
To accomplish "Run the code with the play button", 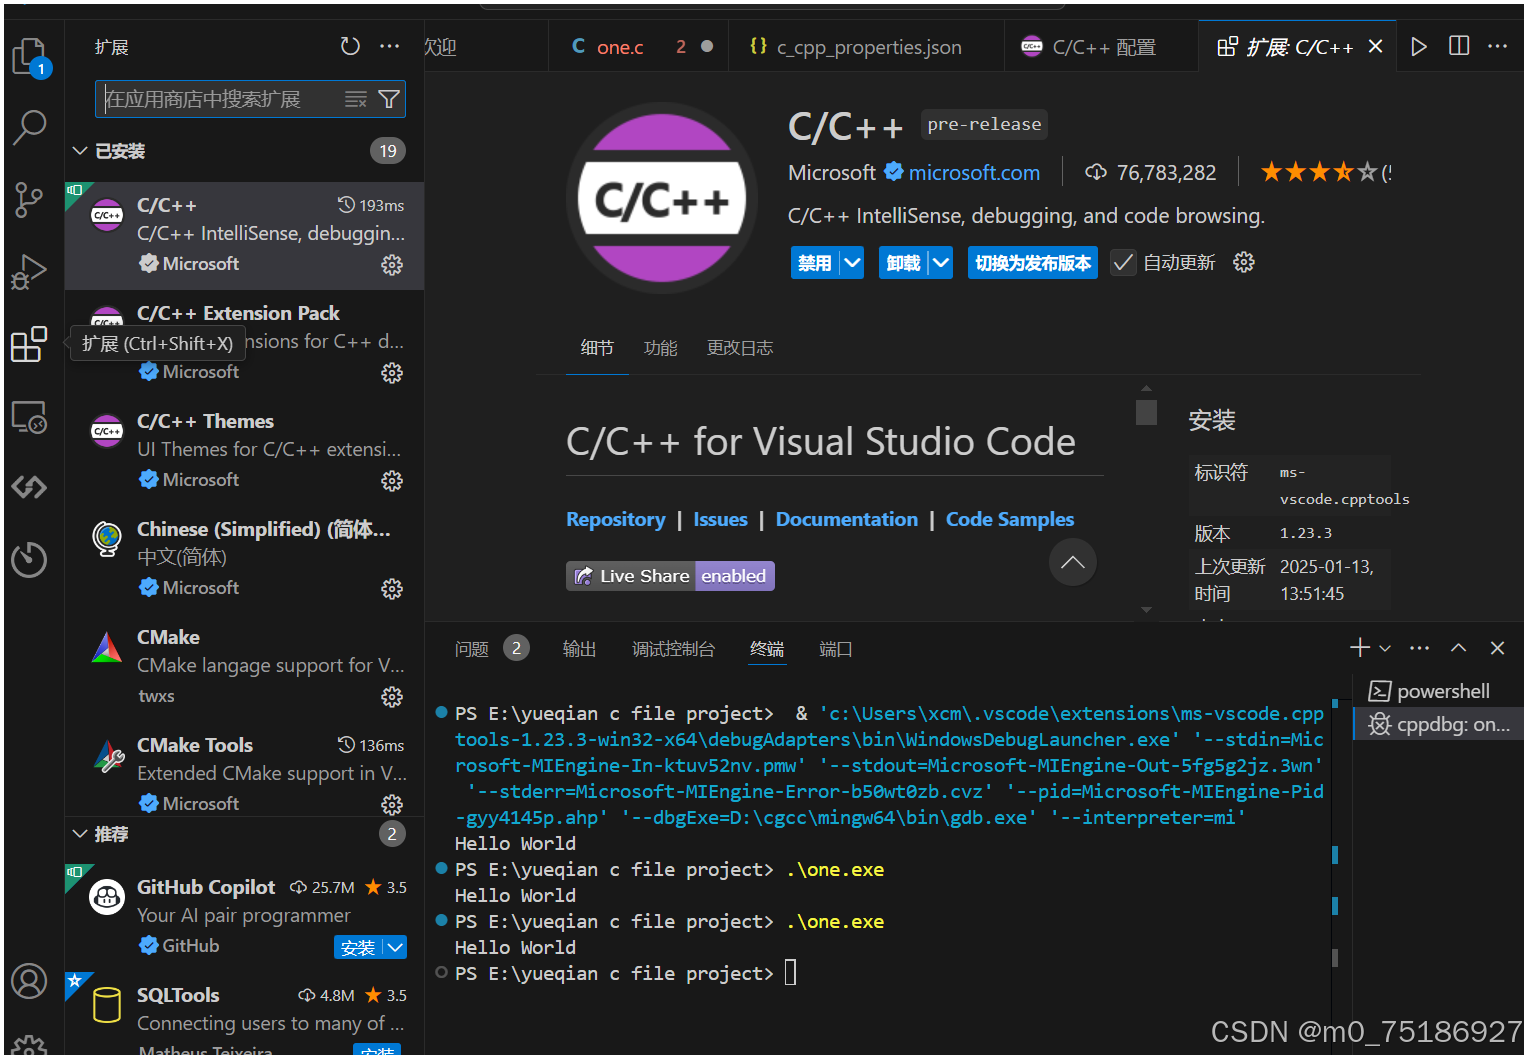I will point(1418,46).
